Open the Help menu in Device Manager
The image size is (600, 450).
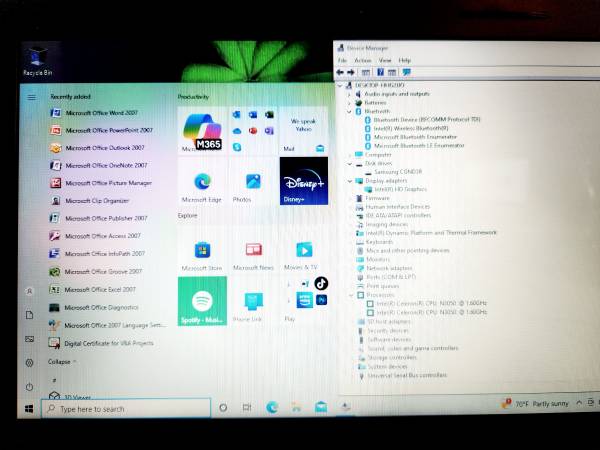coord(404,60)
